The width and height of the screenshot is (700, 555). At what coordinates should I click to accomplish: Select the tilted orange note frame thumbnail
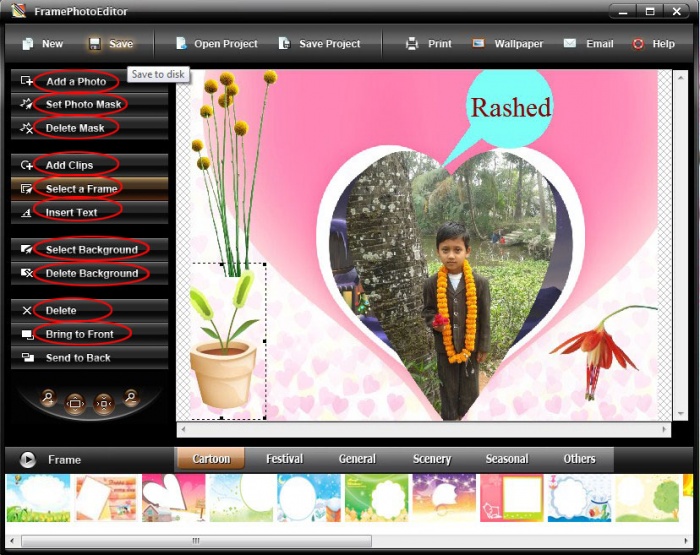[x=106, y=498]
